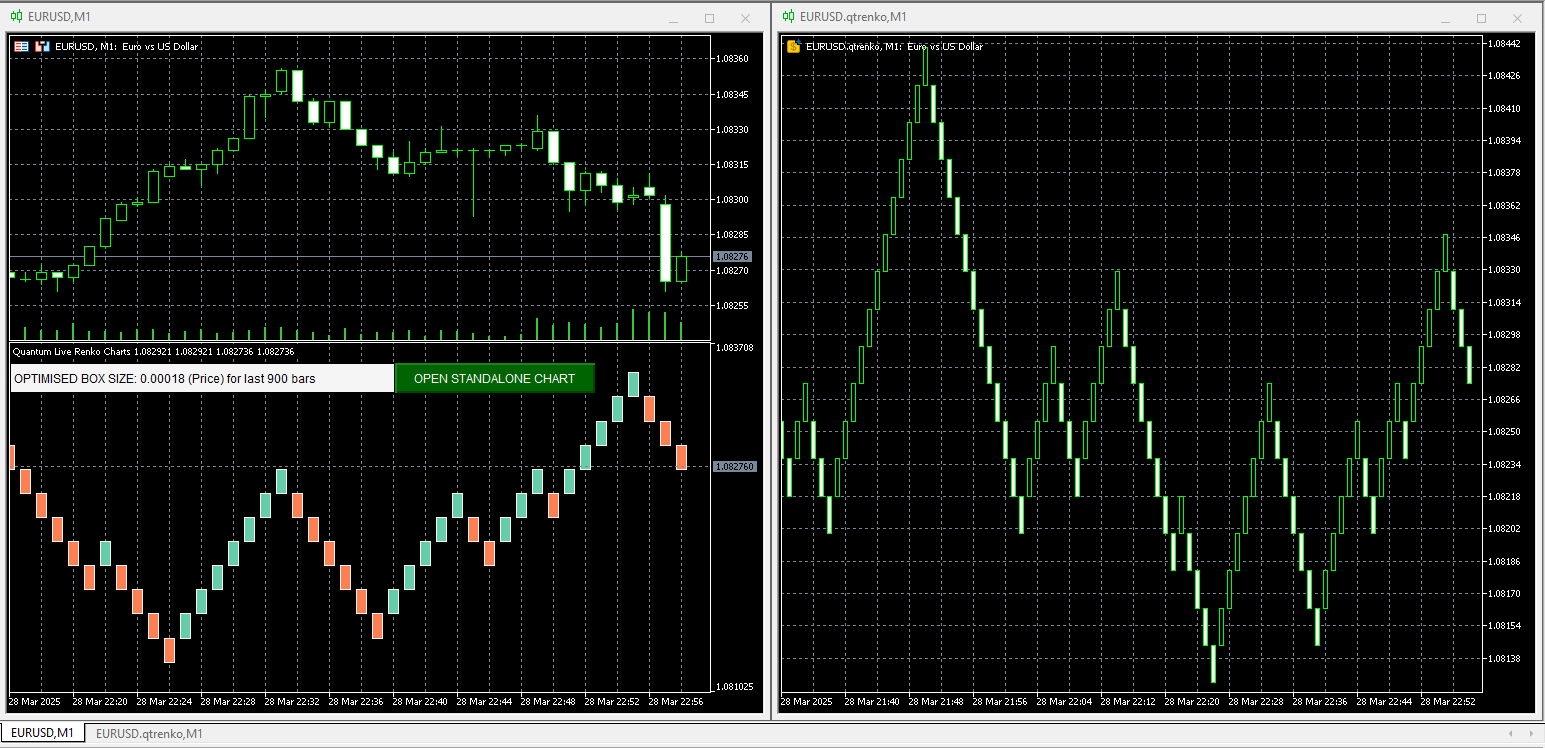This screenshot has height=748, width=1545.
Task: Switch to the EURUSD.qtrenko,M1 tab
Action: [149, 734]
